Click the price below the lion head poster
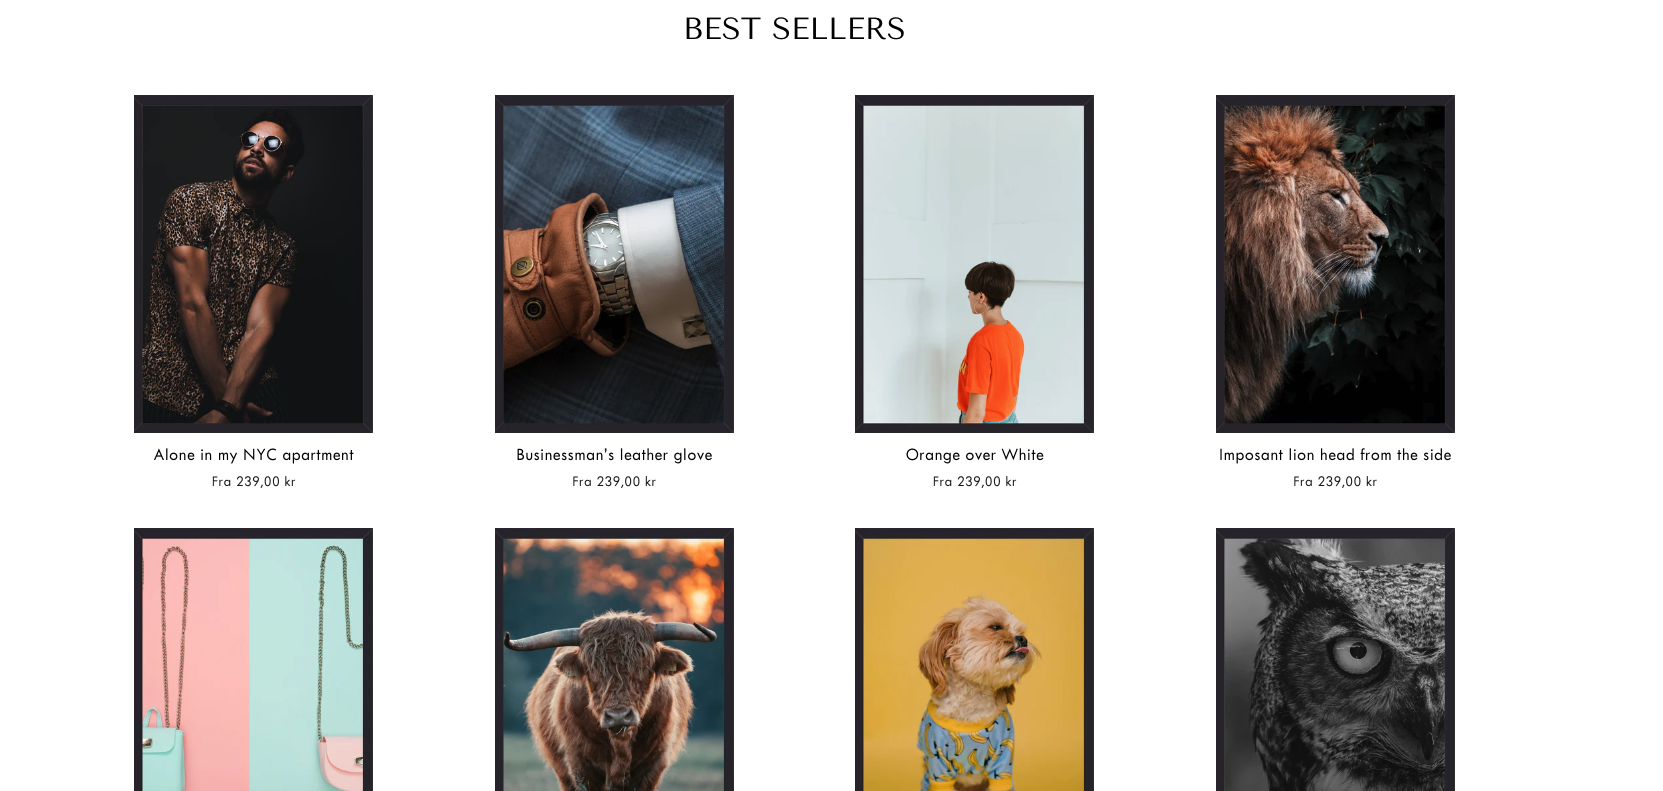 (1335, 482)
